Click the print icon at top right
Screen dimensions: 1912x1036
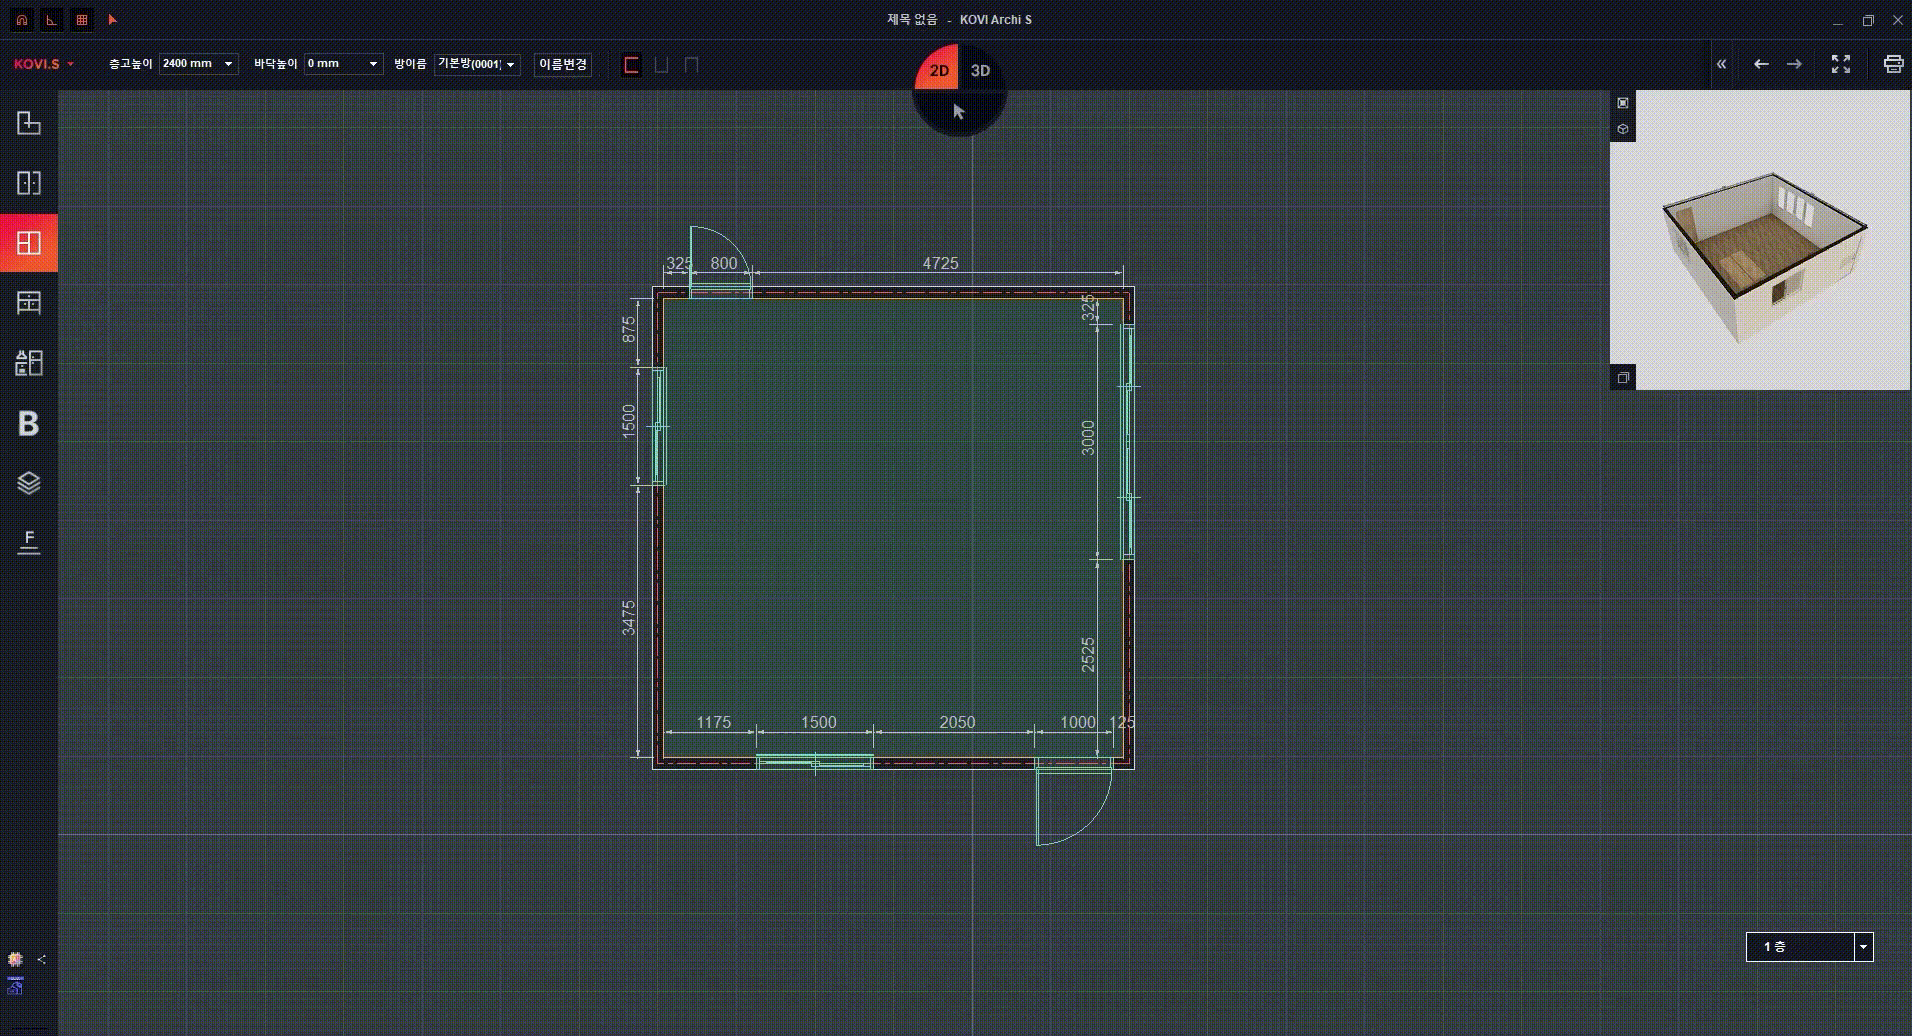(1892, 64)
